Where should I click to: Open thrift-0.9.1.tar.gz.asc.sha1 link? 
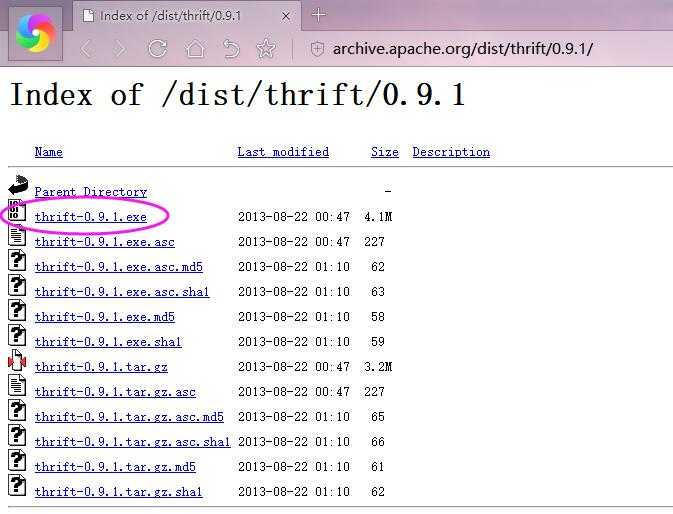133,441
